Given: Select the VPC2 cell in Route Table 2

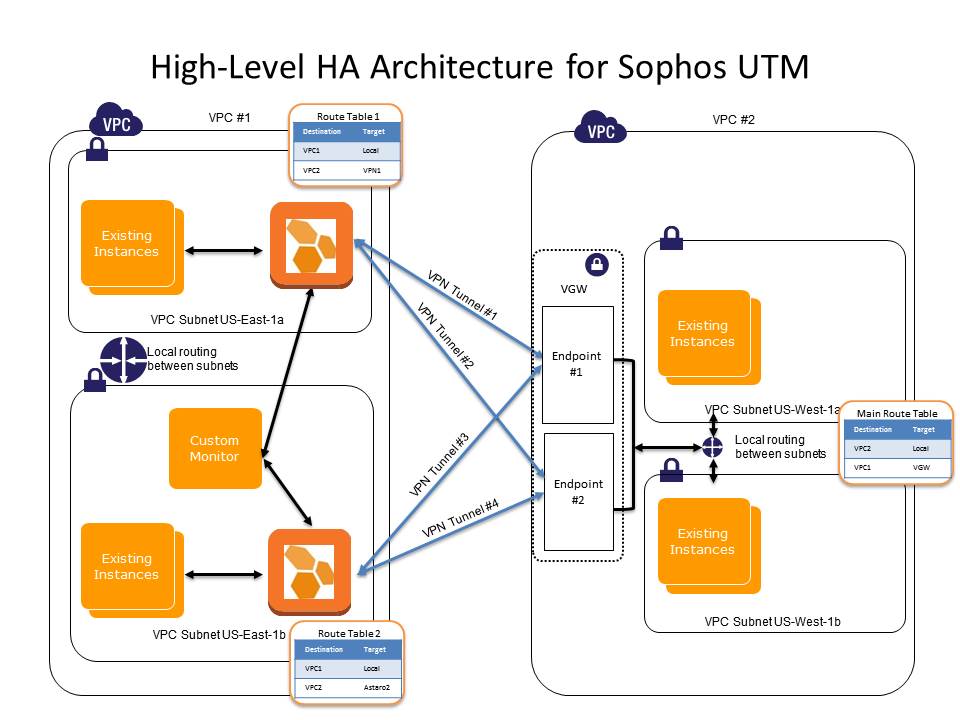Looking at the screenshot, I should [313, 688].
